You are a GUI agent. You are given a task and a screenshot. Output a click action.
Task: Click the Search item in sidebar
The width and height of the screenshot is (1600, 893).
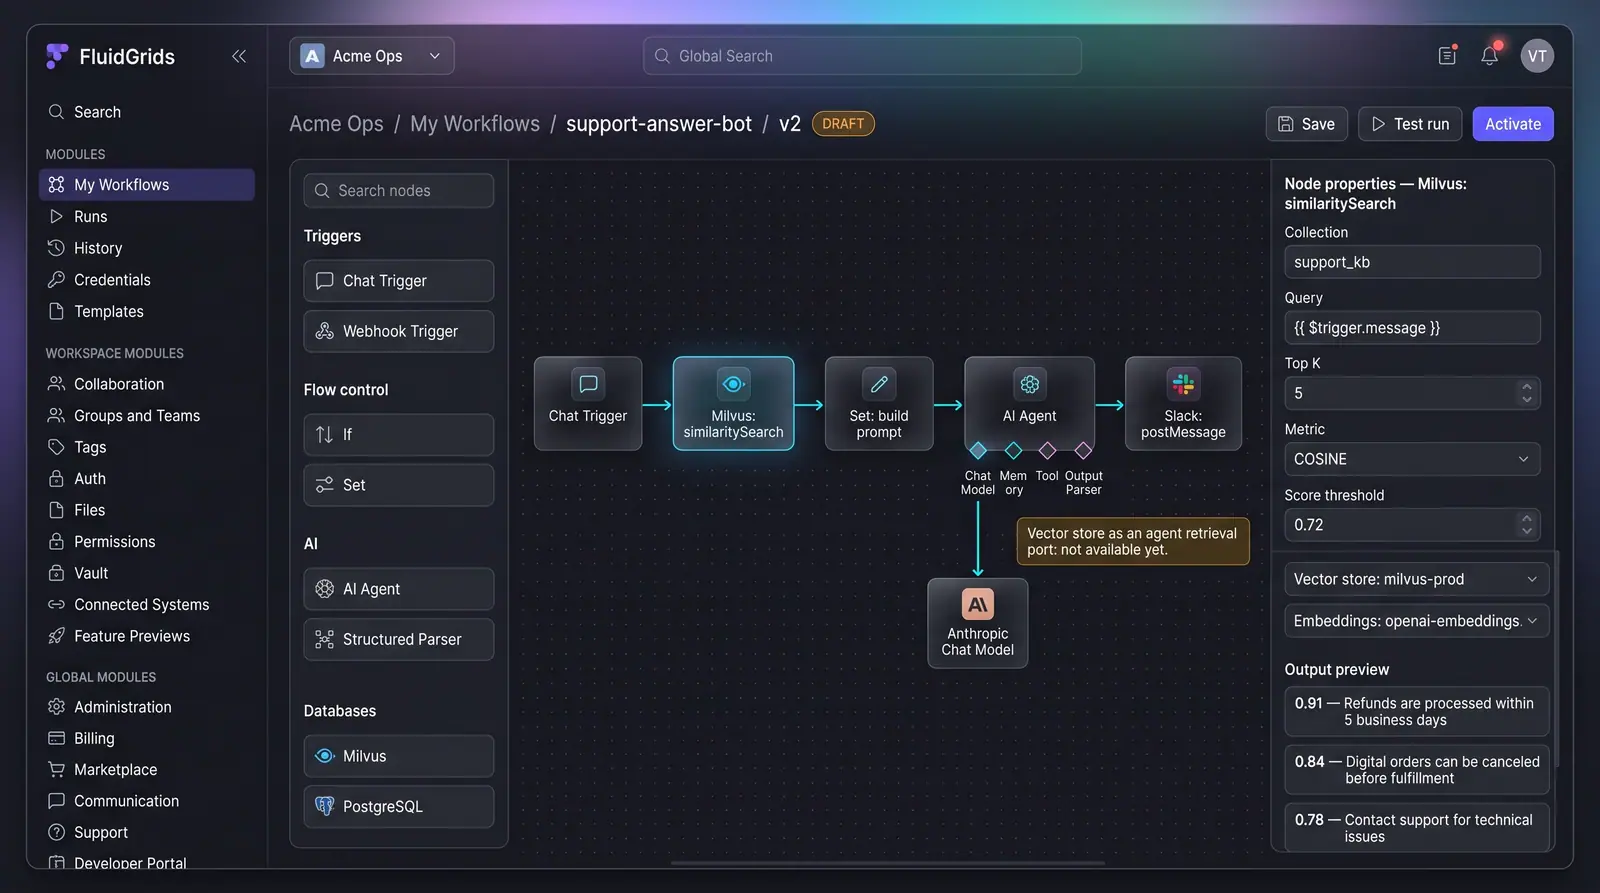(x=147, y=112)
